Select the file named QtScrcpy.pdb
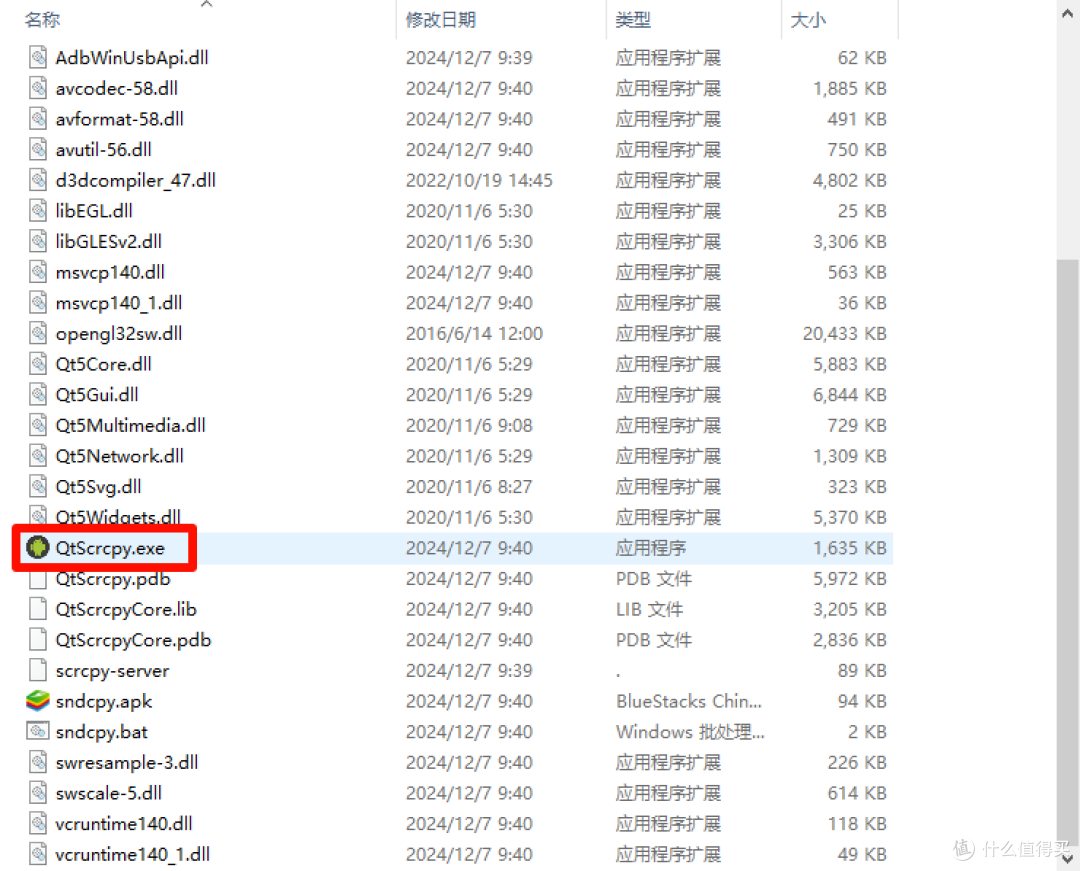Viewport: 1080px width, 871px height. 113,579
